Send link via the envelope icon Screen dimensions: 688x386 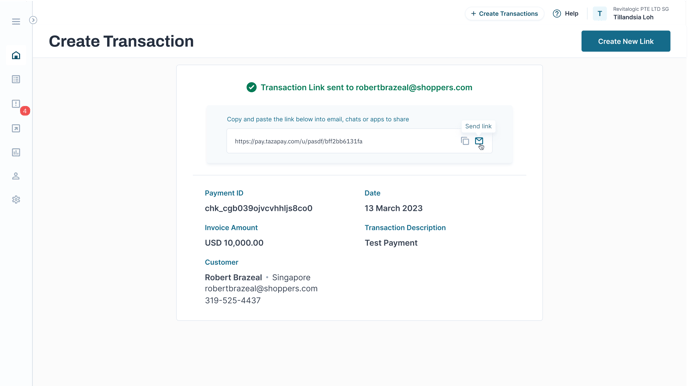(479, 141)
